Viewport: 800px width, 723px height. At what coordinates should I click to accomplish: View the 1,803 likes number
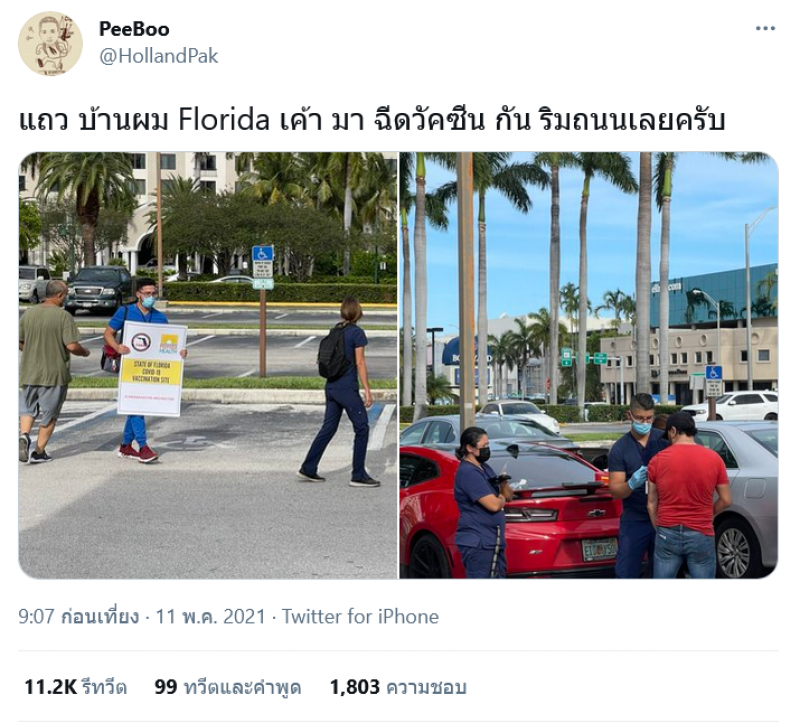(355, 687)
